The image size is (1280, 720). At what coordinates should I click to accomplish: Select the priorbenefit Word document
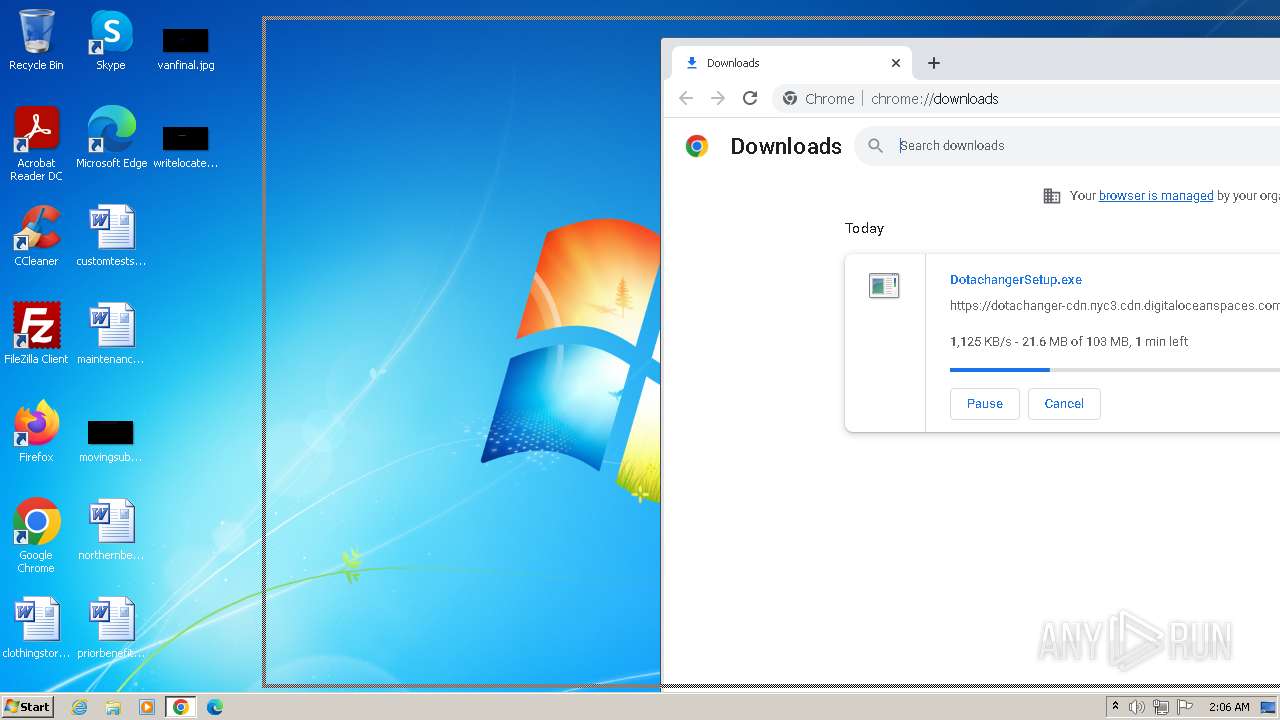111,629
